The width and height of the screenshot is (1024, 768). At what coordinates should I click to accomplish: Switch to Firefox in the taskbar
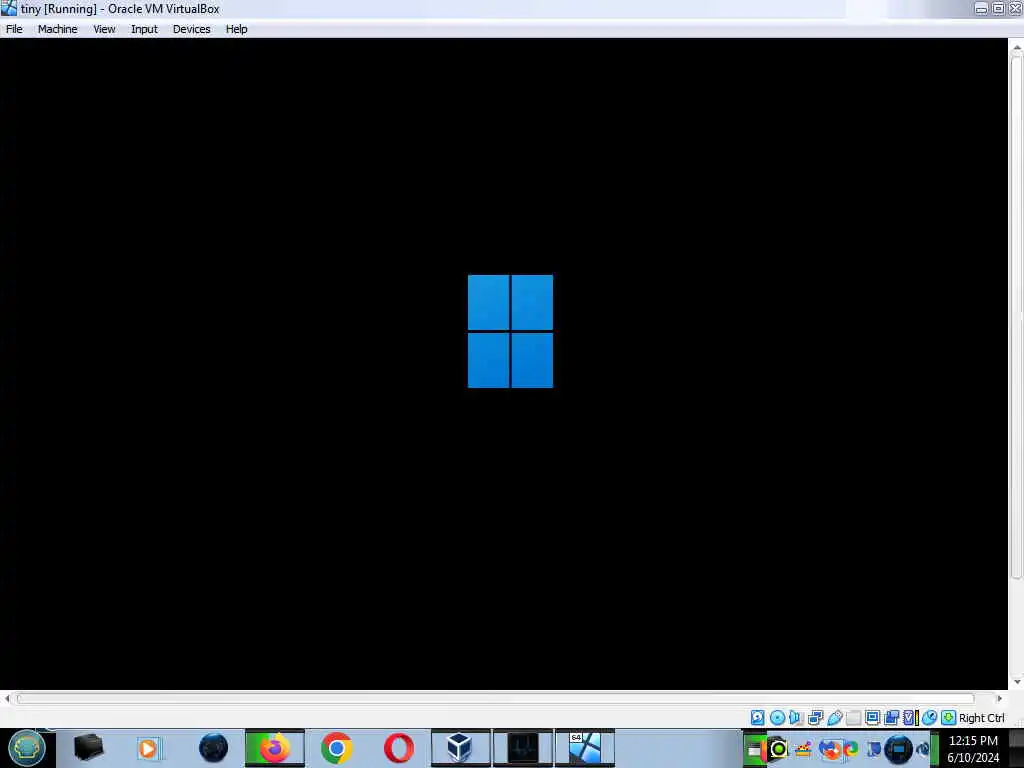tap(274, 748)
